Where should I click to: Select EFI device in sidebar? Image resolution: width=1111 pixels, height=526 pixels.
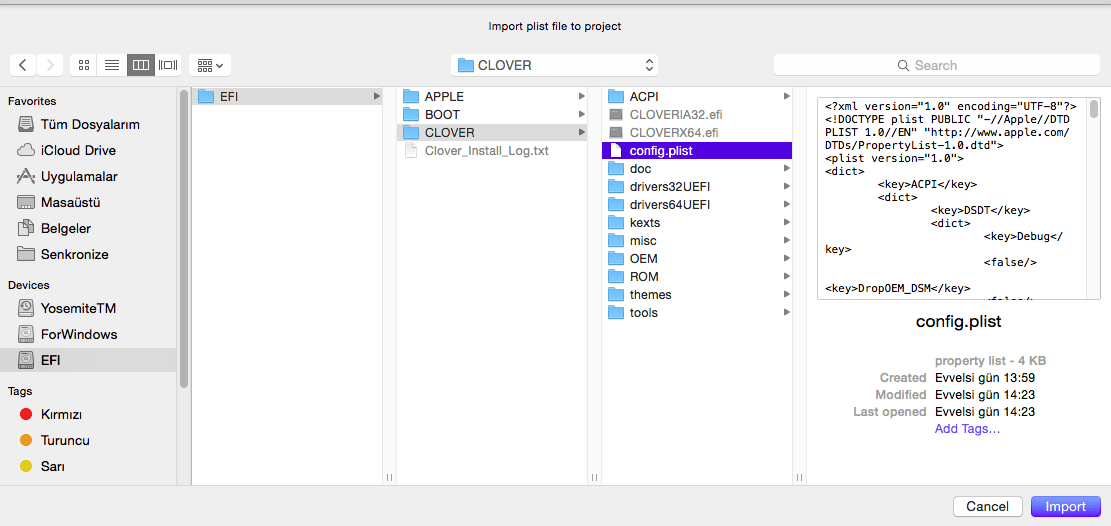89,360
